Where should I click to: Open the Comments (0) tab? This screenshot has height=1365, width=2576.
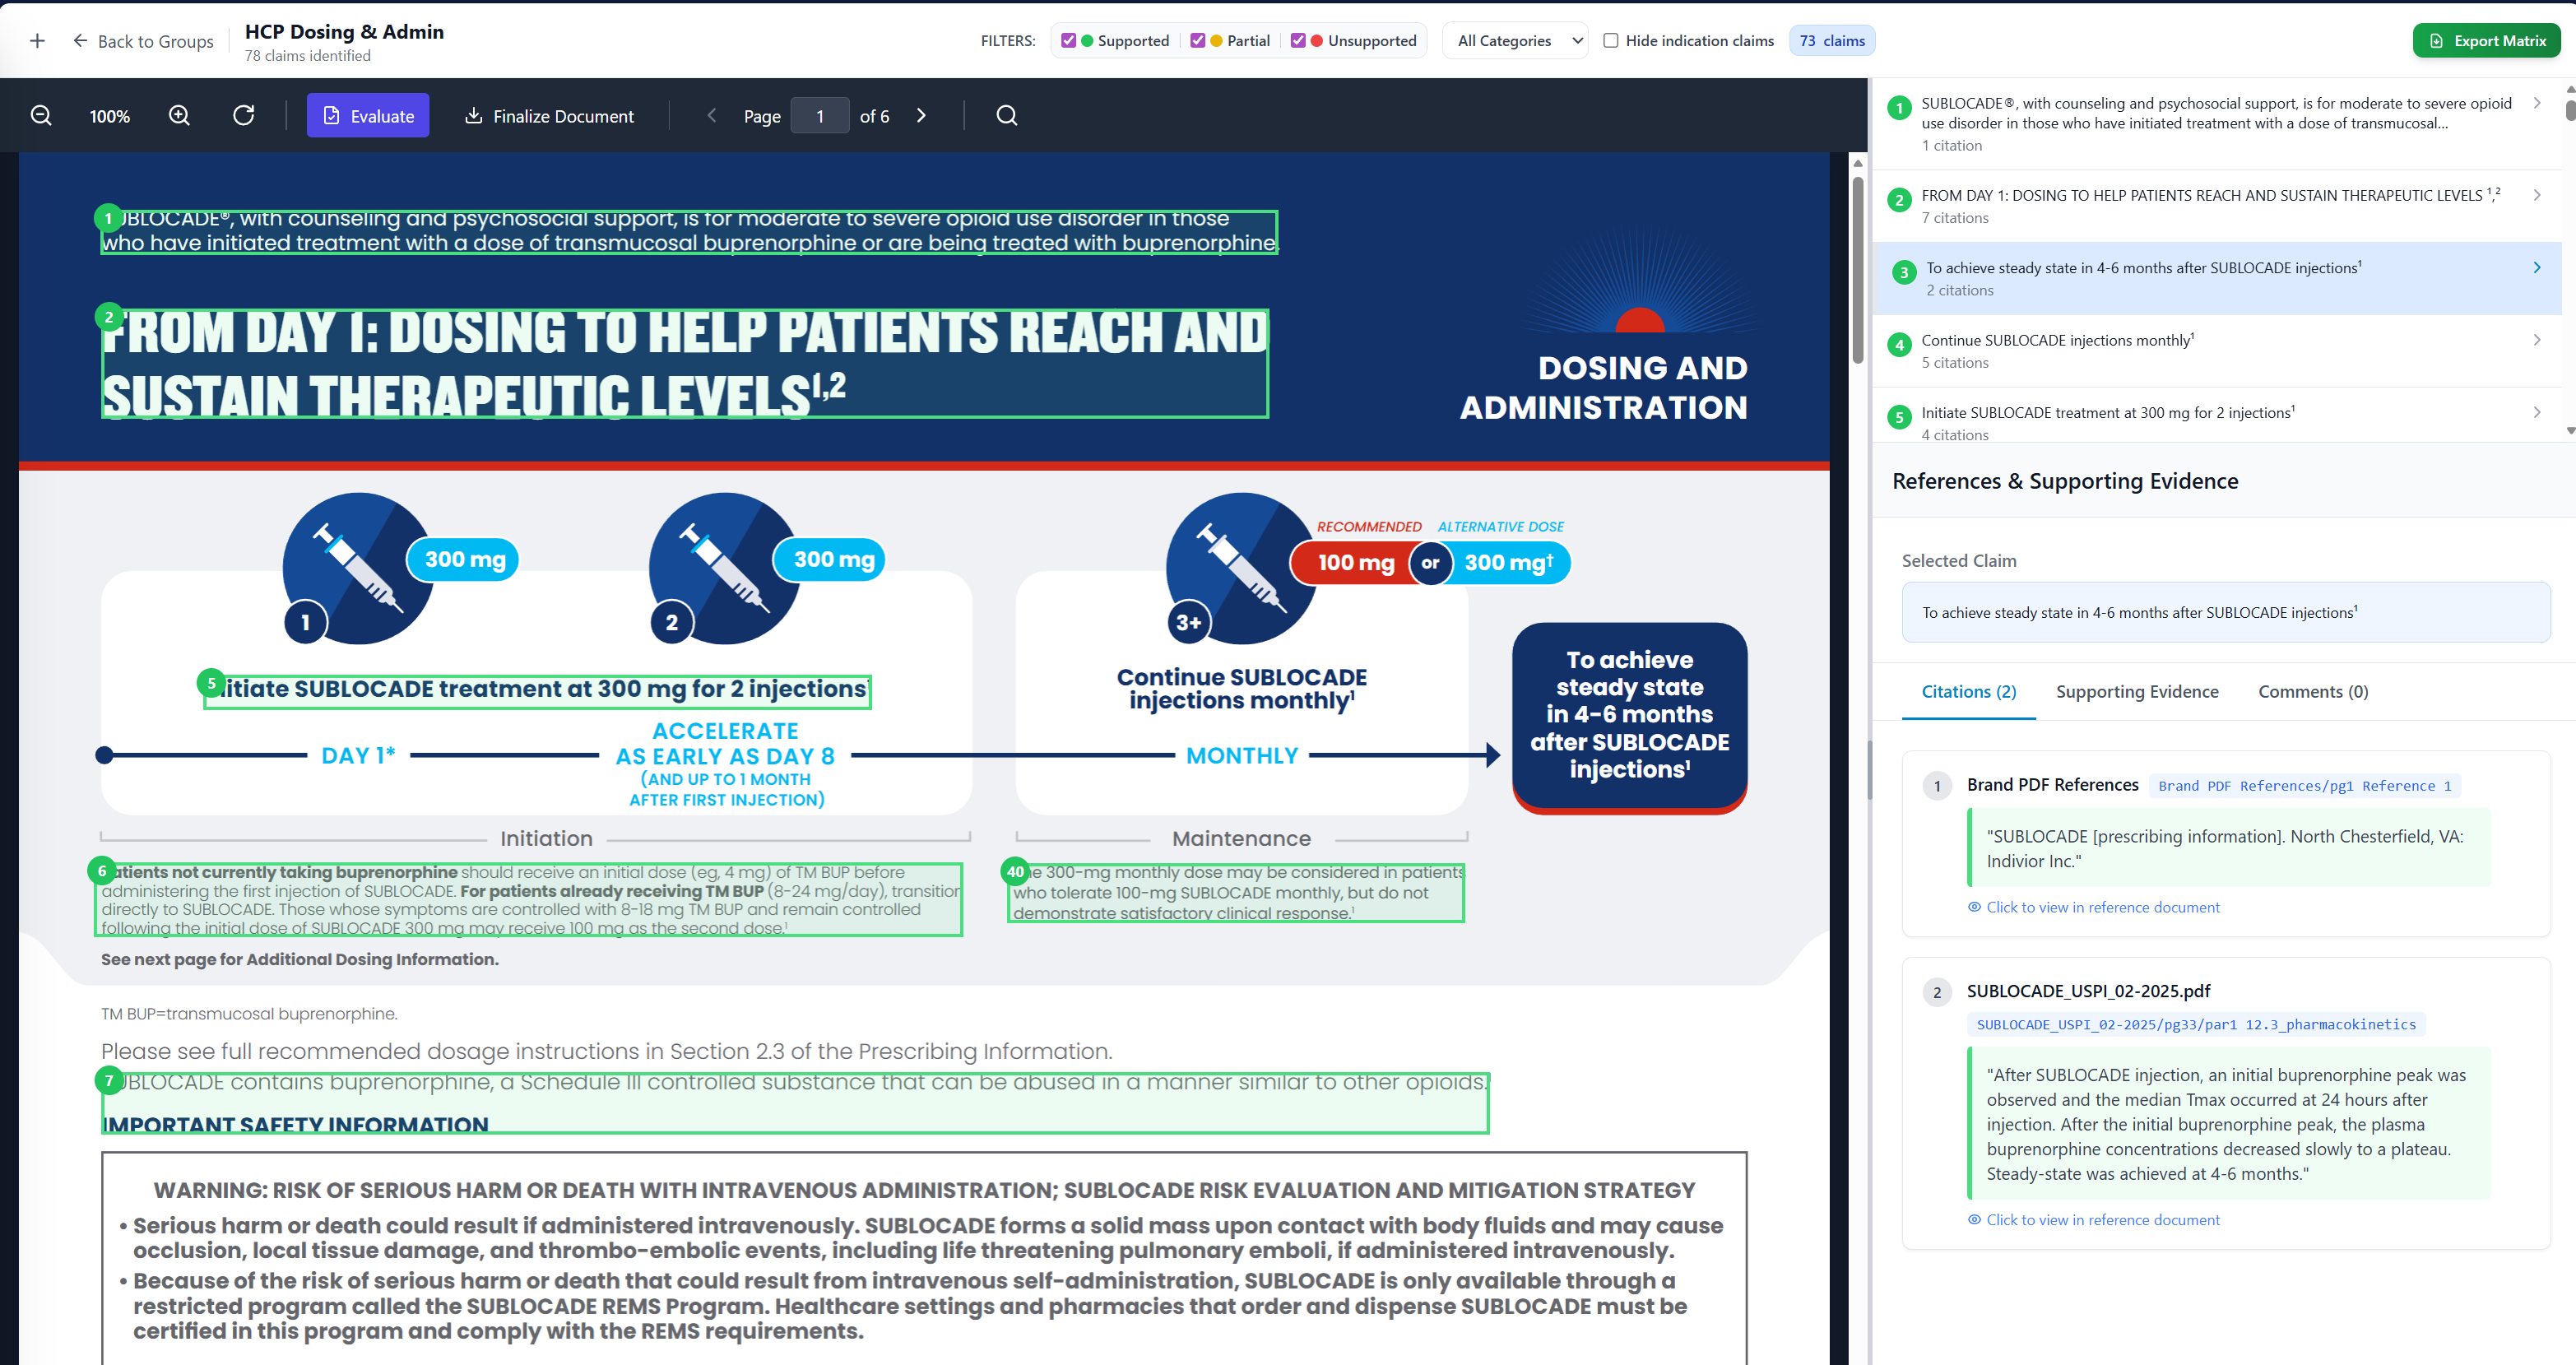tap(2312, 692)
